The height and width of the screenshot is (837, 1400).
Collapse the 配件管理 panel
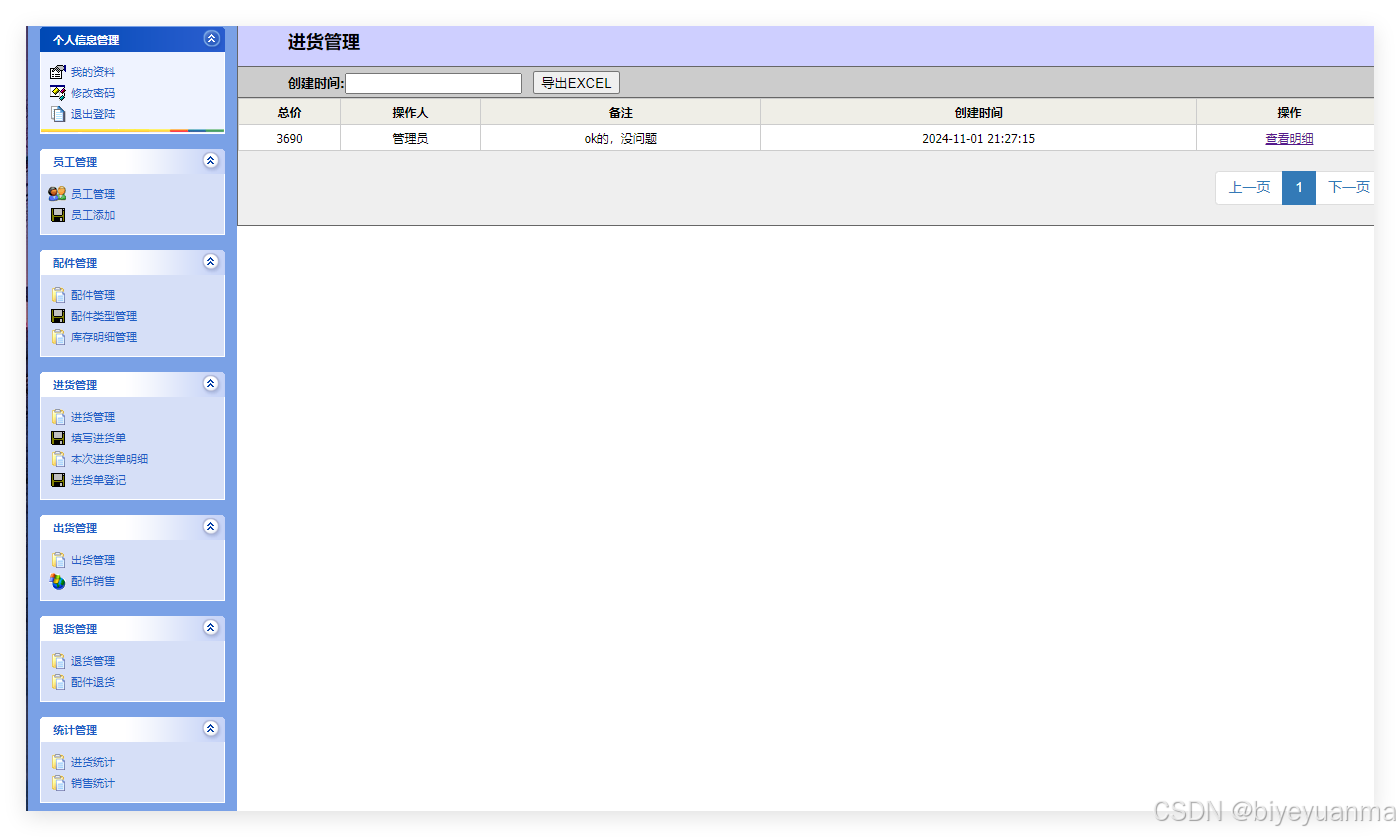pyautogui.click(x=211, y=261)
